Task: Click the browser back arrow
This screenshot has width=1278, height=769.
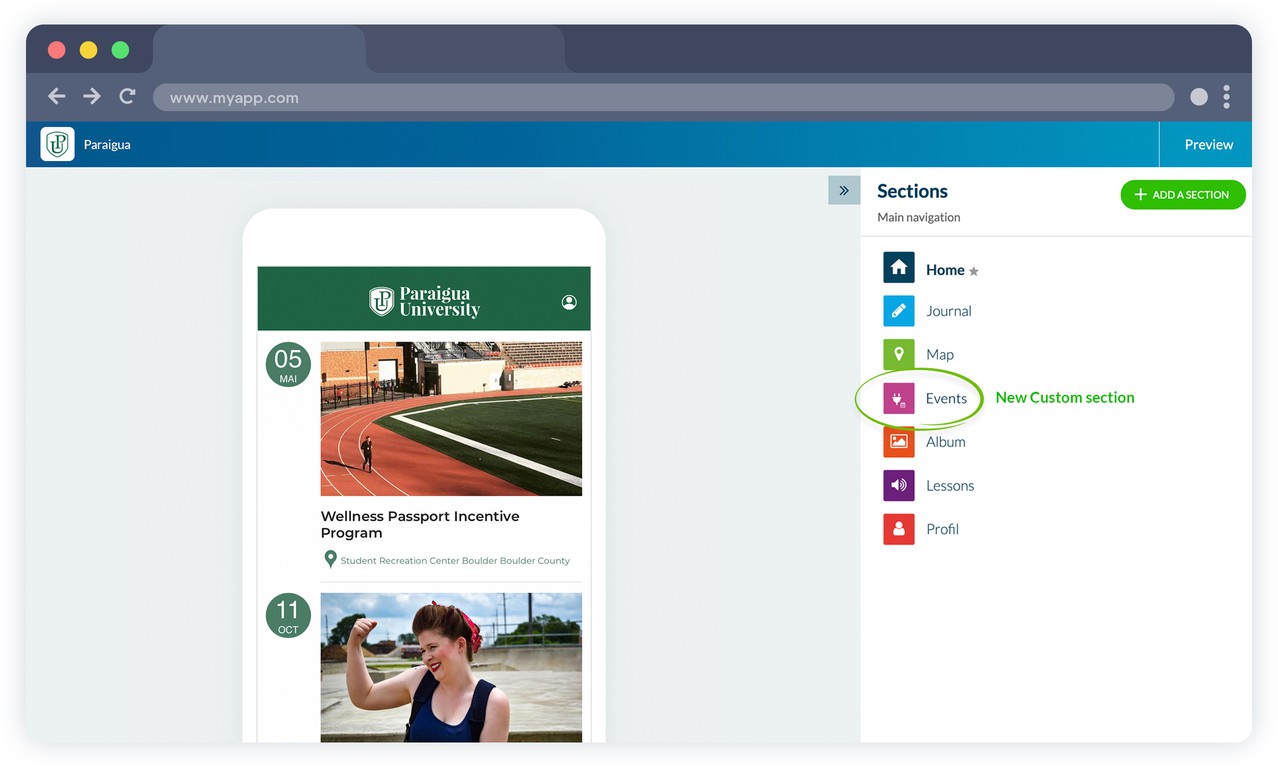Action: [57, 96]
